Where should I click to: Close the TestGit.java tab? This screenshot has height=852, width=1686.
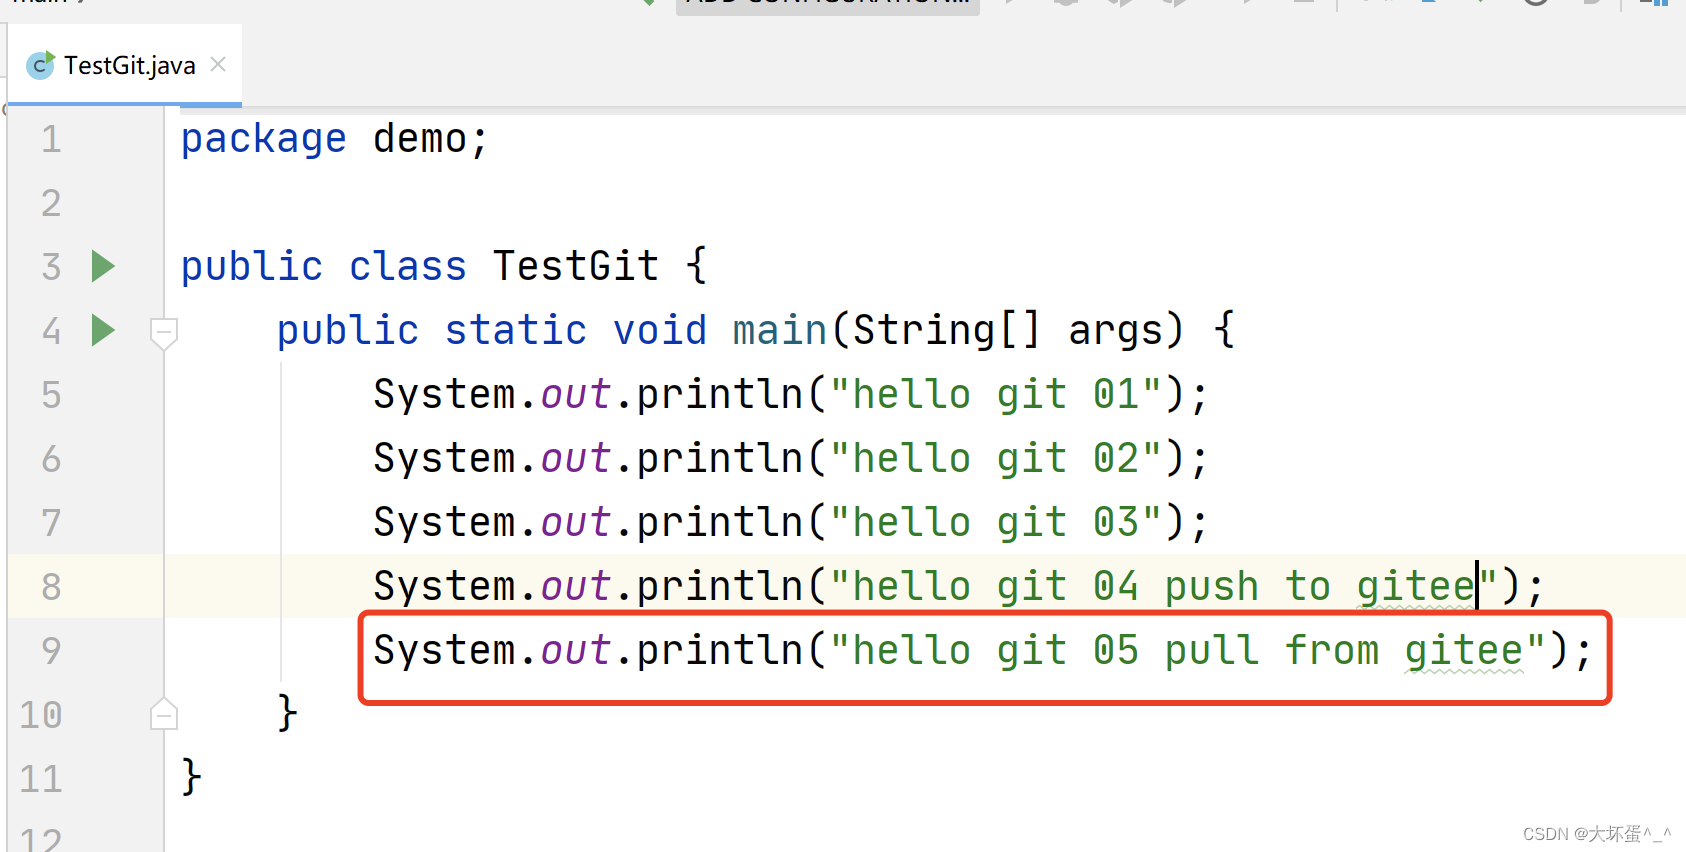pos(218,65)
